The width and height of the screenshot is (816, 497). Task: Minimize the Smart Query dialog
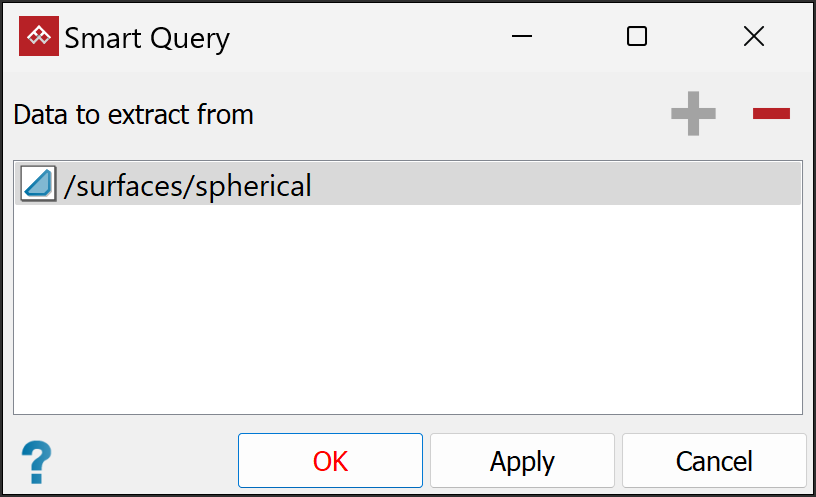pos(521,37)
